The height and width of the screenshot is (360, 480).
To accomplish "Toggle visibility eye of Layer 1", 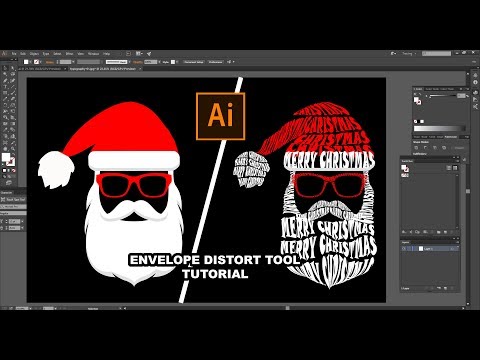I will [404, 249].
